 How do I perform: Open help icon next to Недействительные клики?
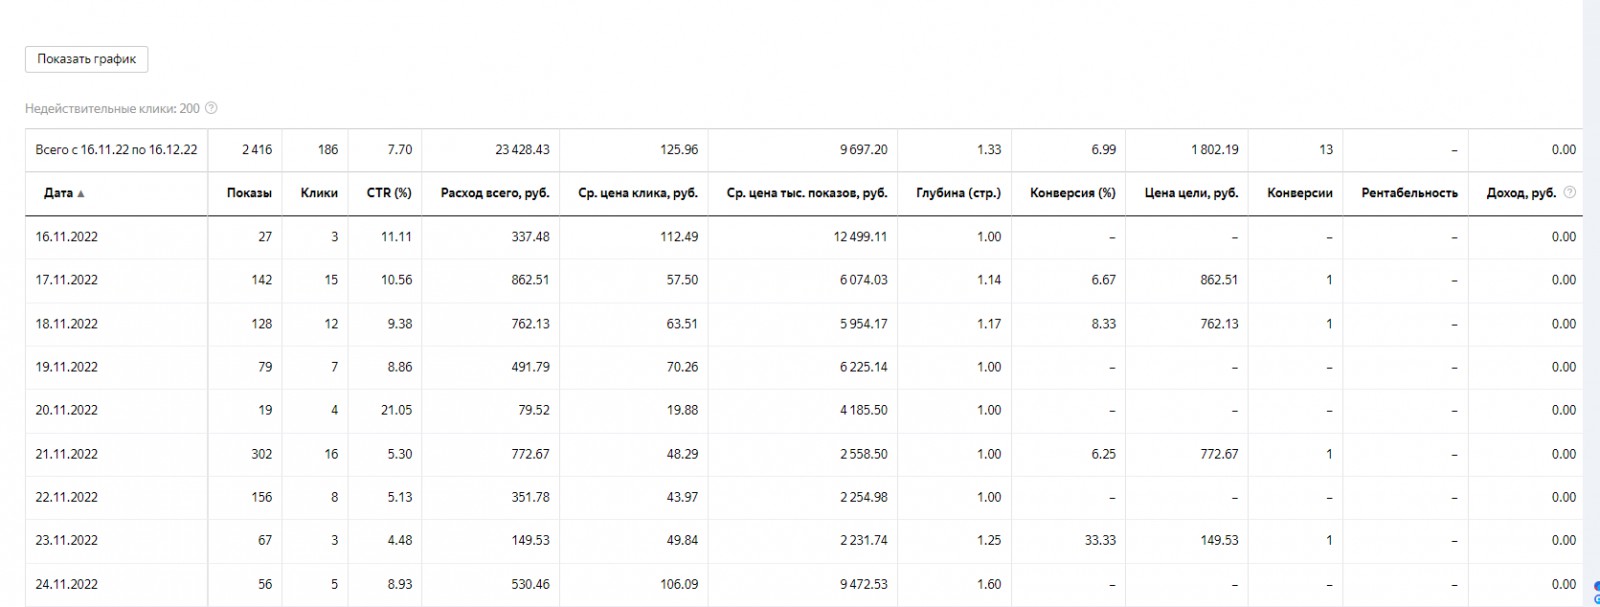211,109
